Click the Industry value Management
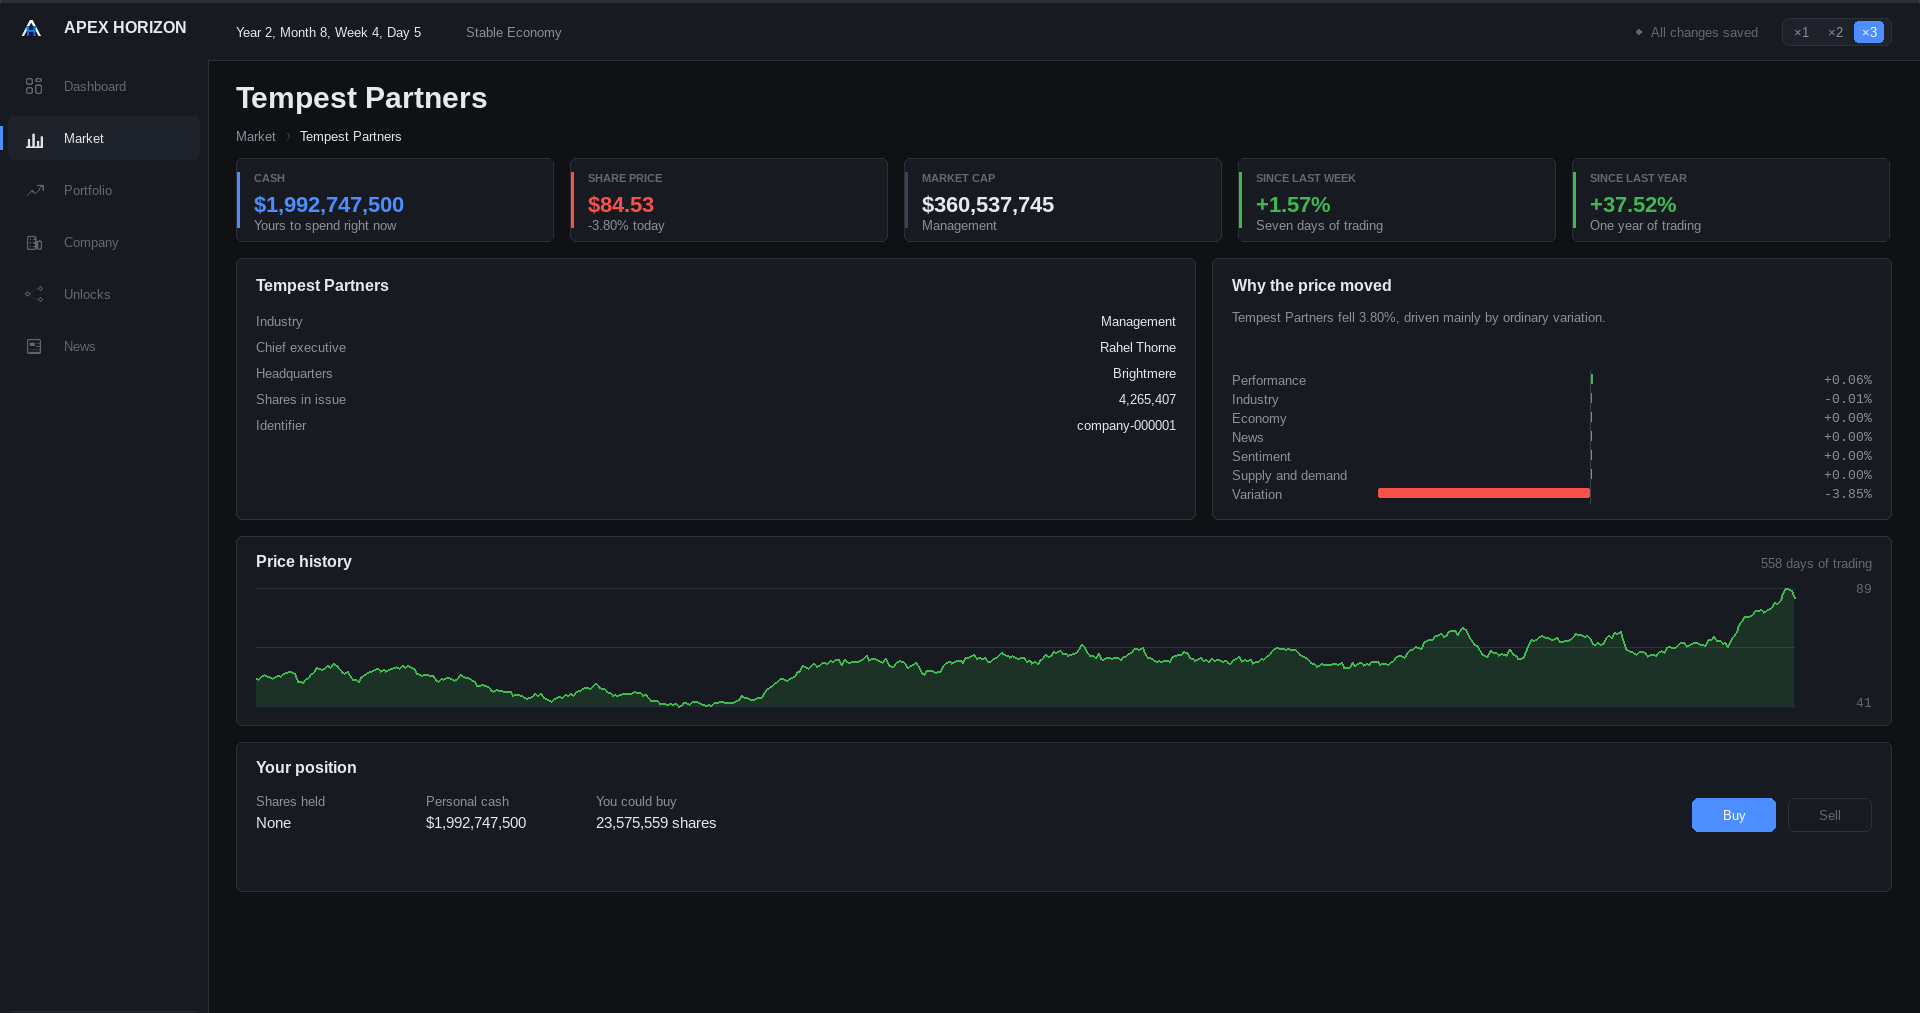1920x1013 pixels. click(x=1138, y=321)
